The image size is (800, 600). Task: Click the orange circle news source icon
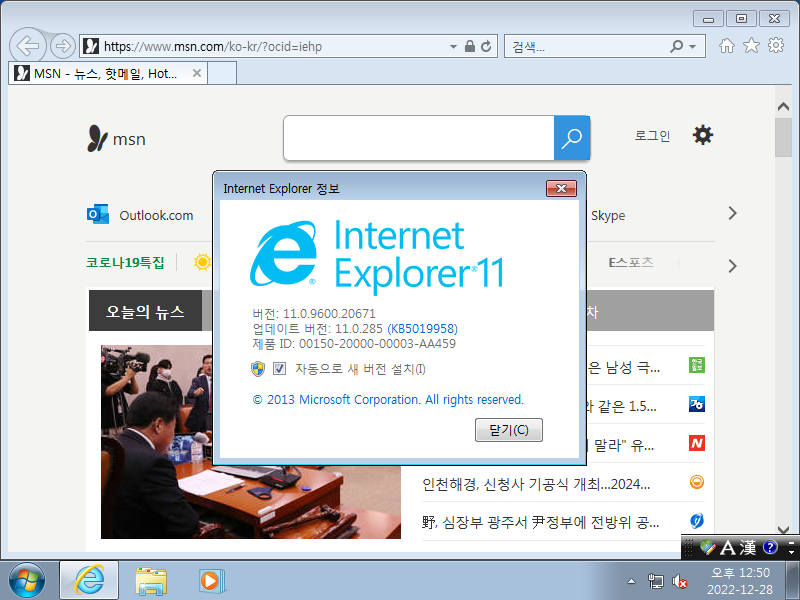click(x=697, y=482)
